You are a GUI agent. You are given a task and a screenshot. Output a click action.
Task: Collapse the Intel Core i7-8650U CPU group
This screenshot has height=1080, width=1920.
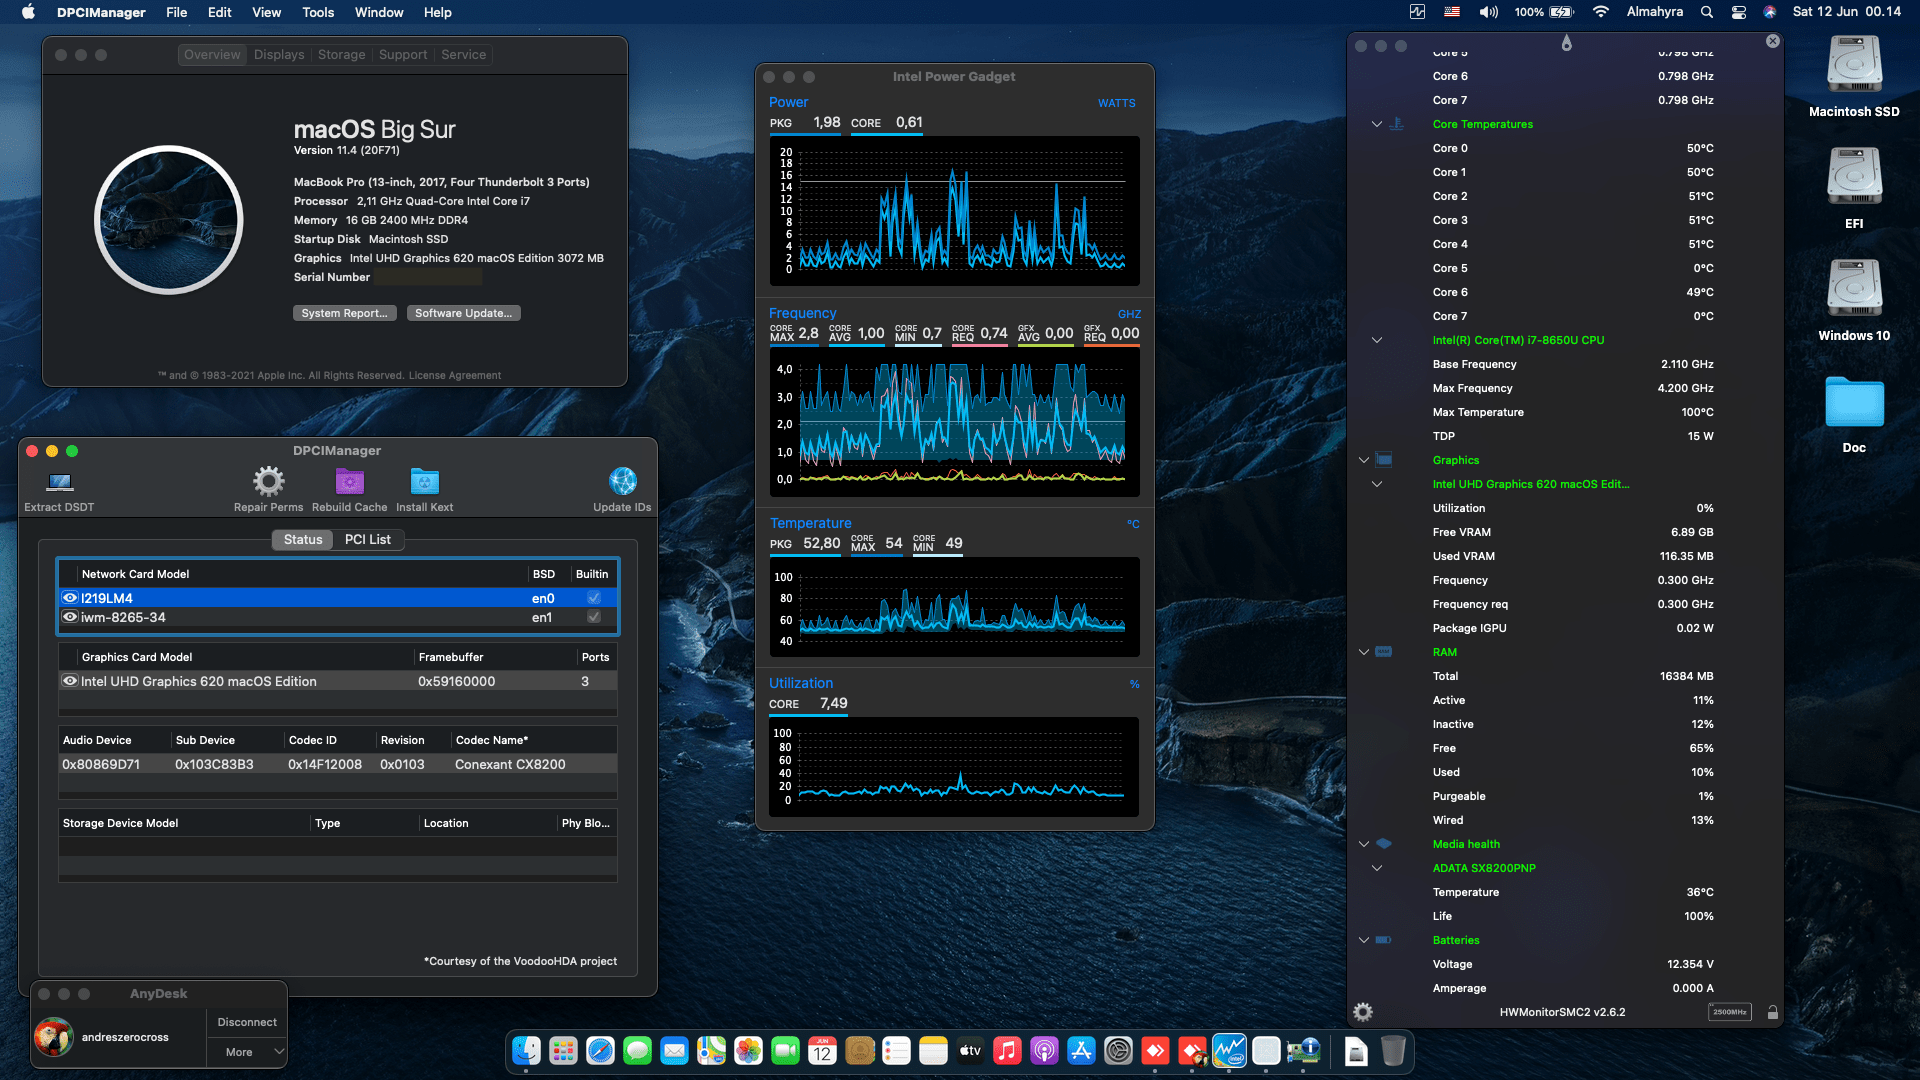[1377, 340]
